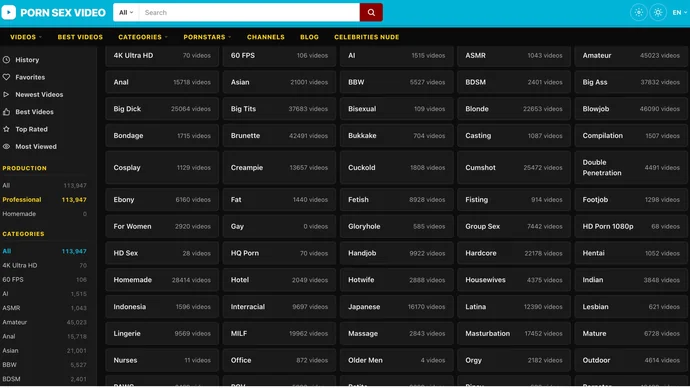Screen dimensions: 690x388
Task: Open the 60 FPS category card
Action: tap(279, 55)
